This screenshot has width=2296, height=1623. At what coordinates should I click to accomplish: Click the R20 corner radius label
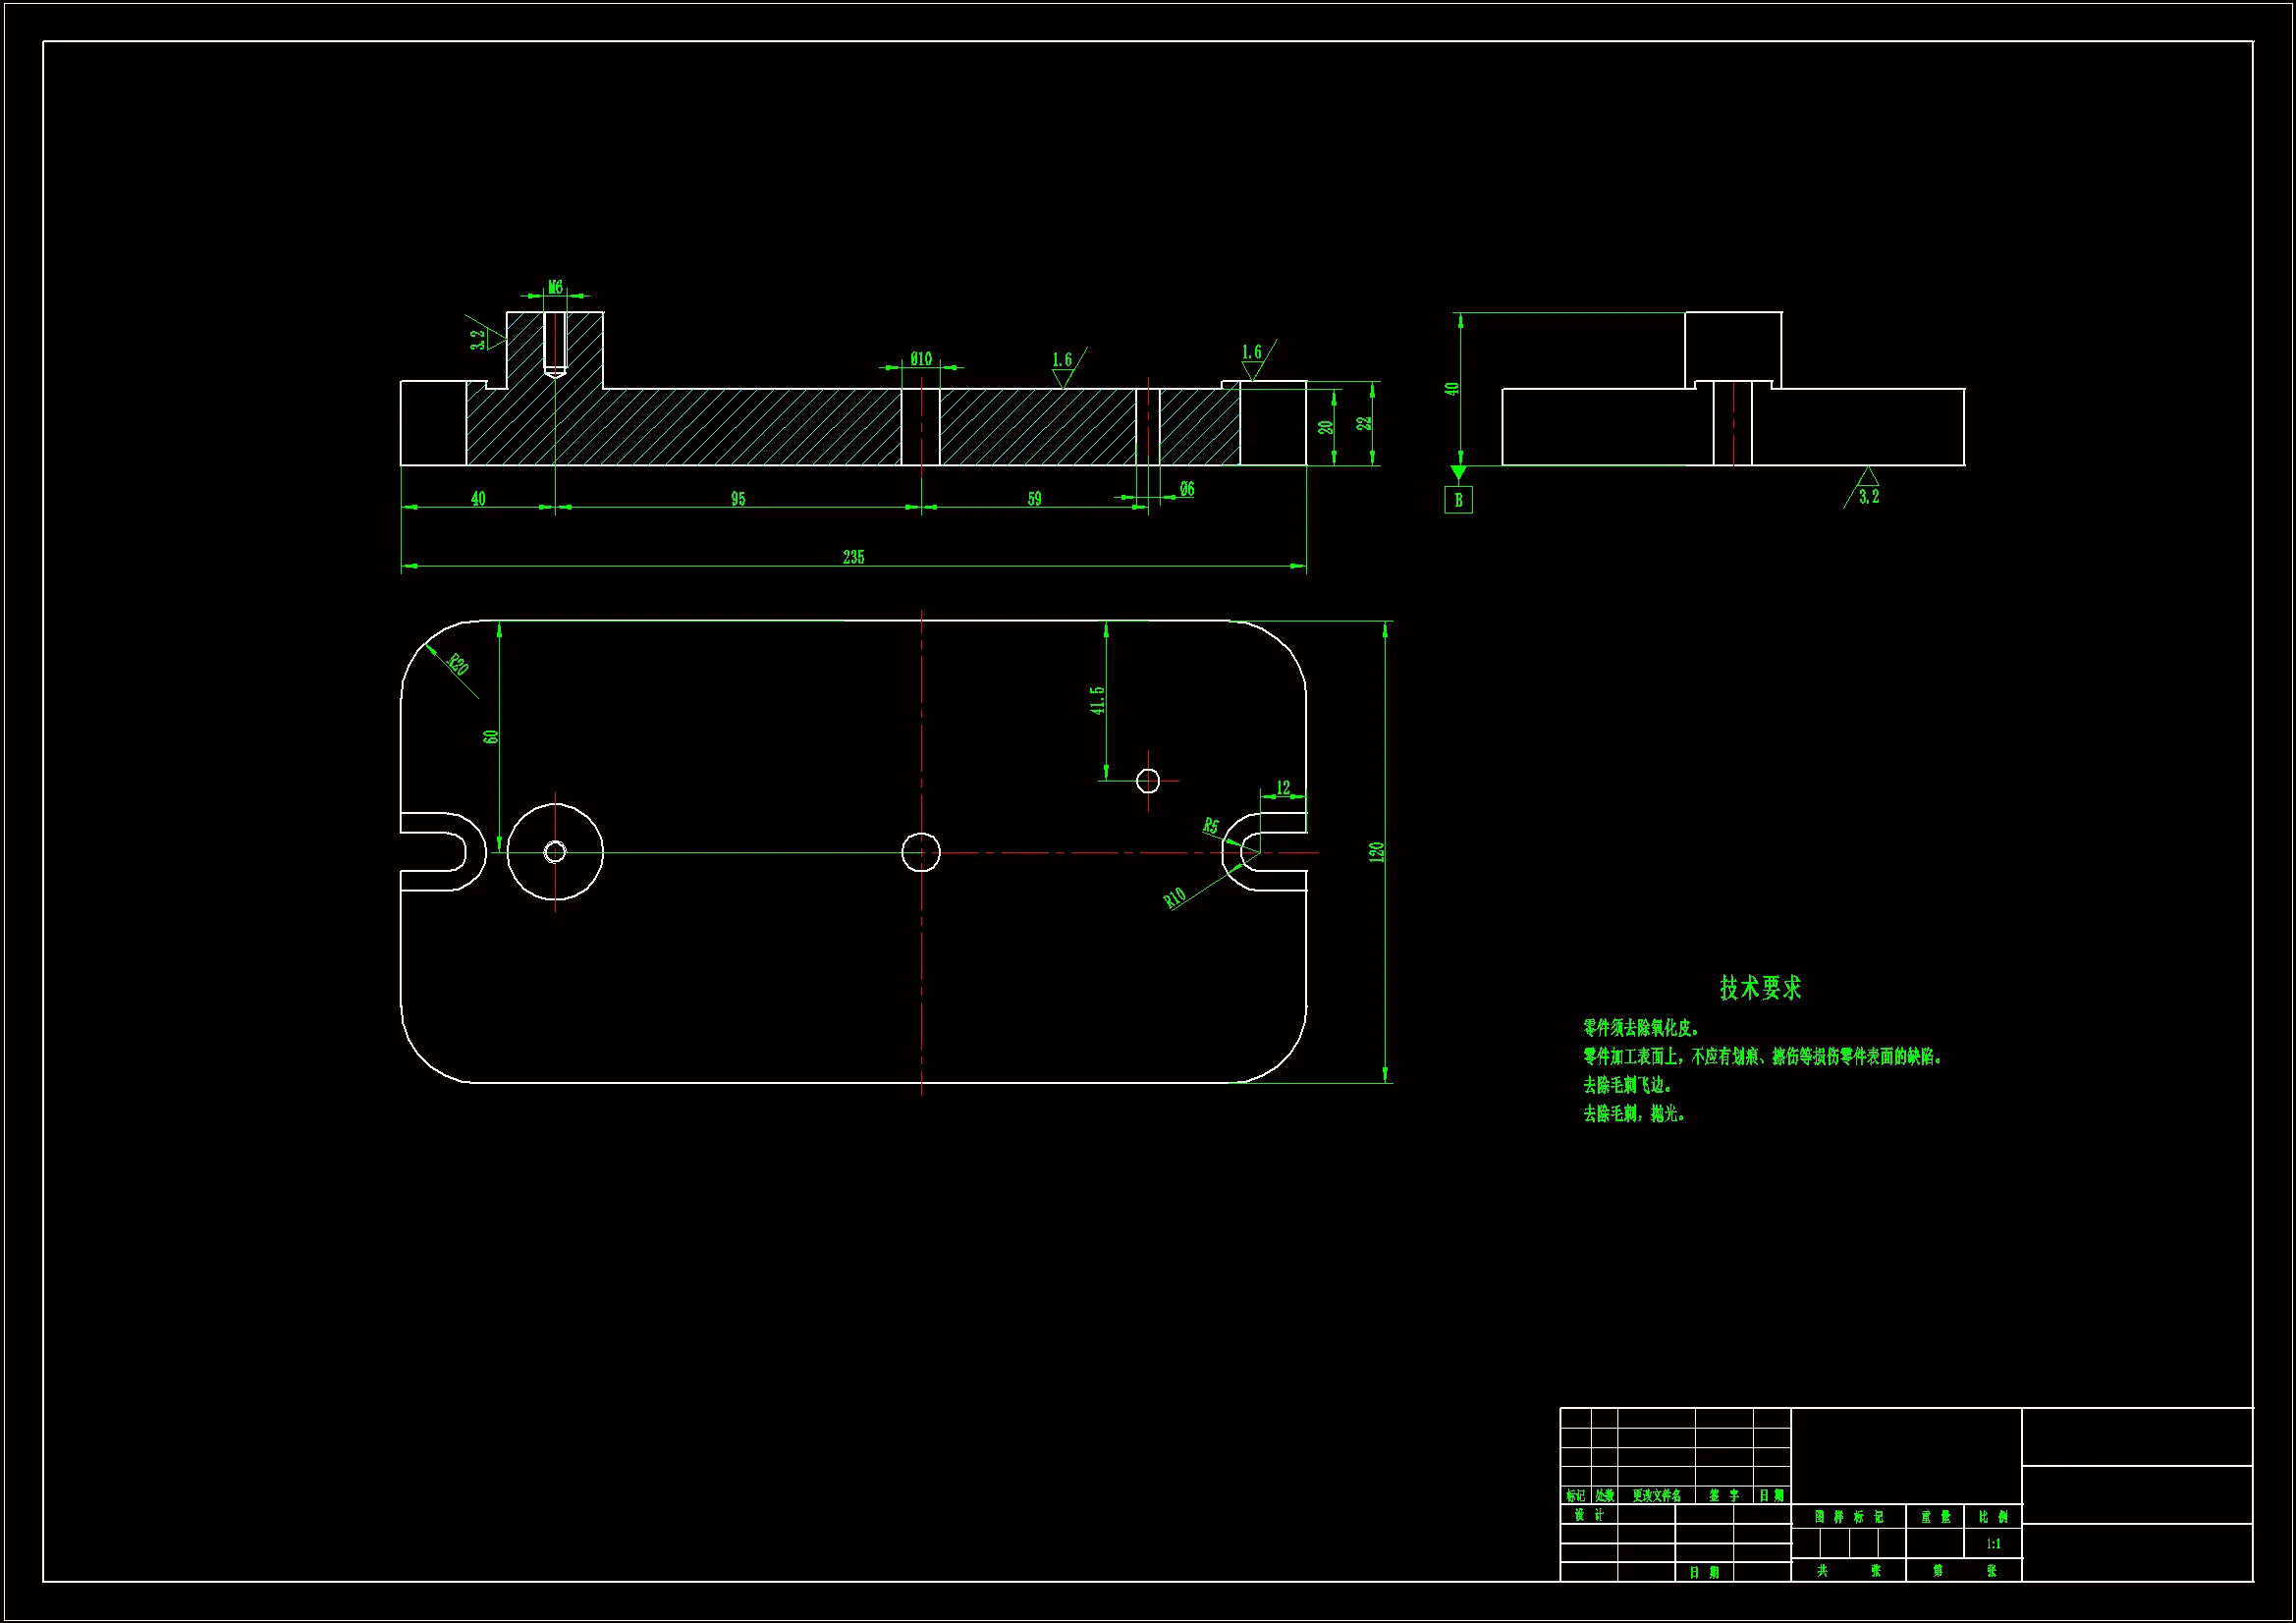pos(458,664)
